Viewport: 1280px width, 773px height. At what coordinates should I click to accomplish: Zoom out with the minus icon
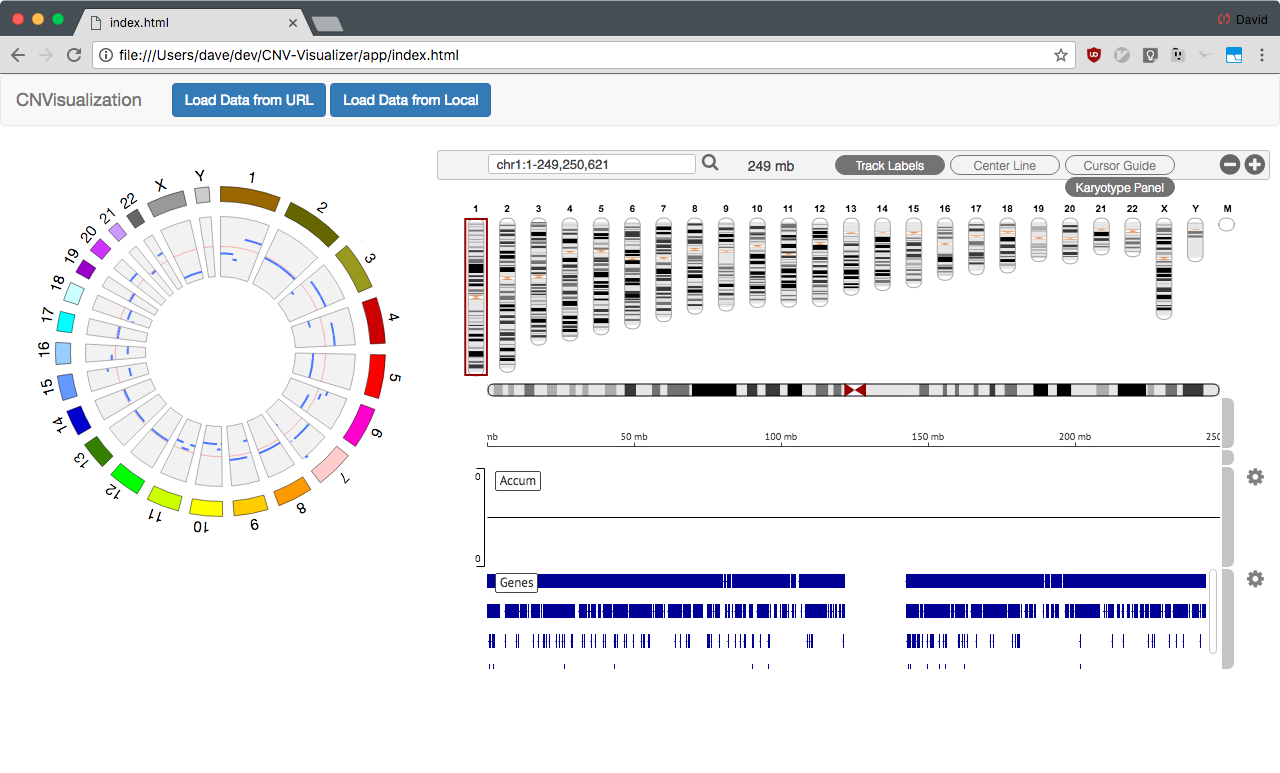coord(1230,165)
